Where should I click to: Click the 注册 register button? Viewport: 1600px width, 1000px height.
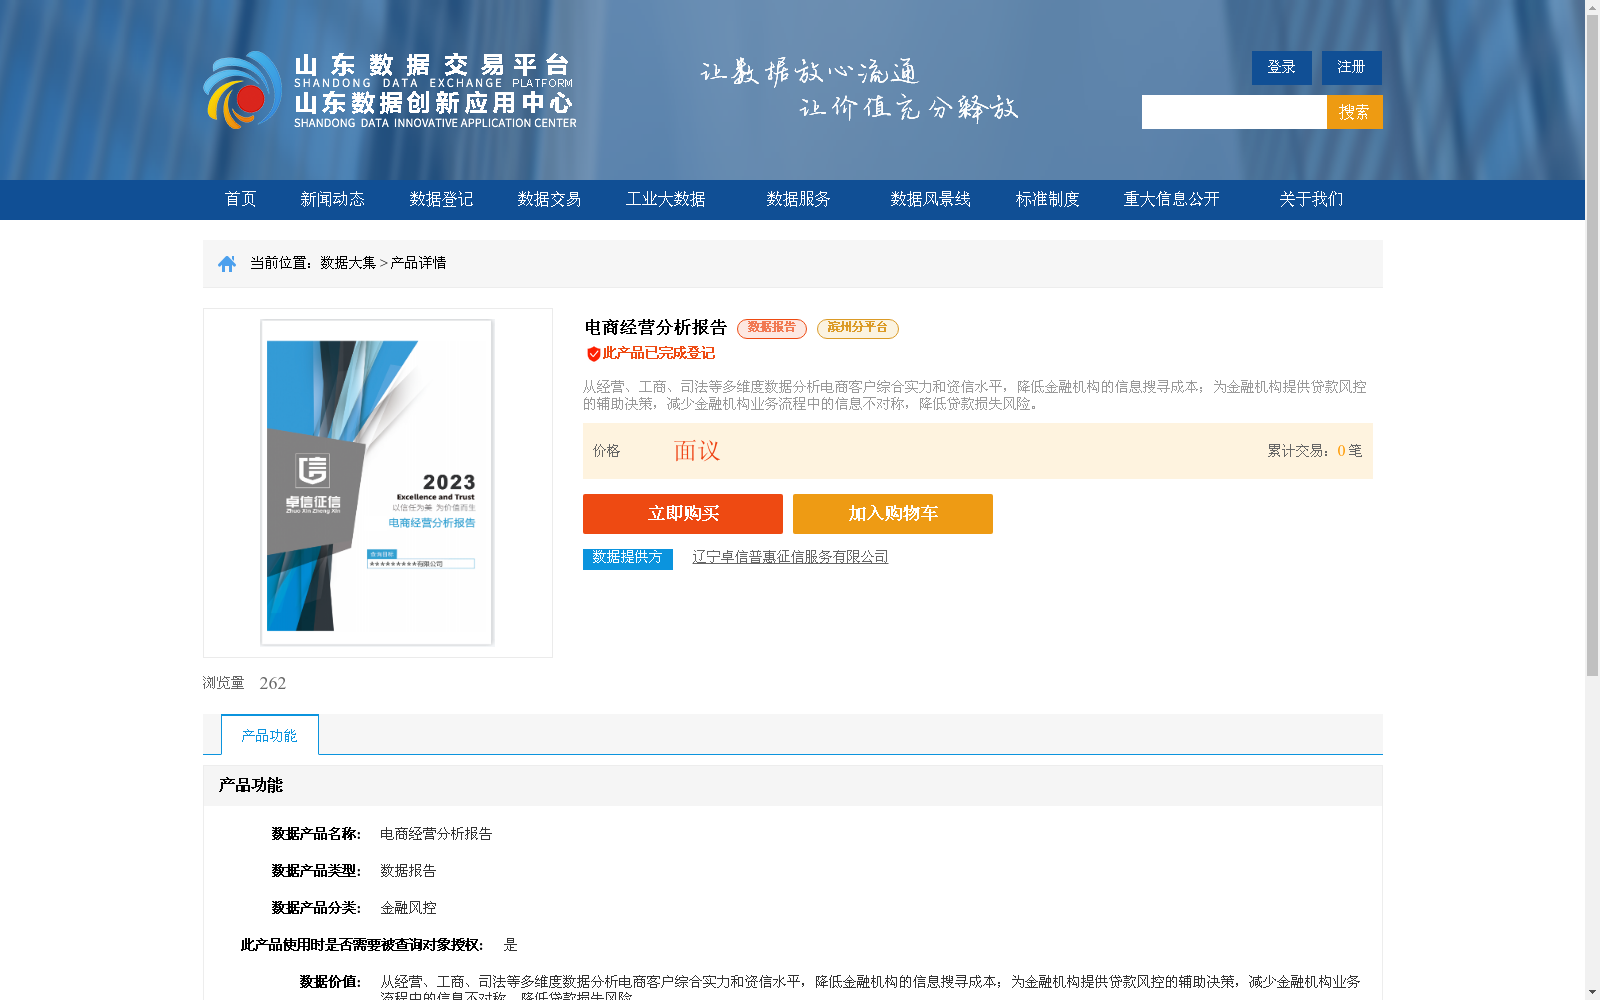(x=1352, y=67)
